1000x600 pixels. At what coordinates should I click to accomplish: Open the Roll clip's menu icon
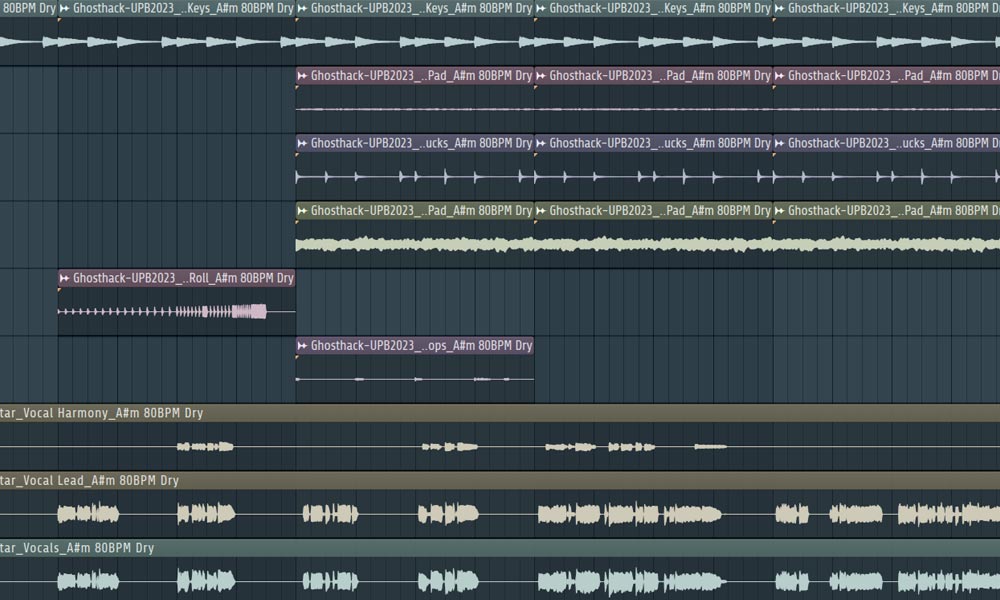point(64,278)
